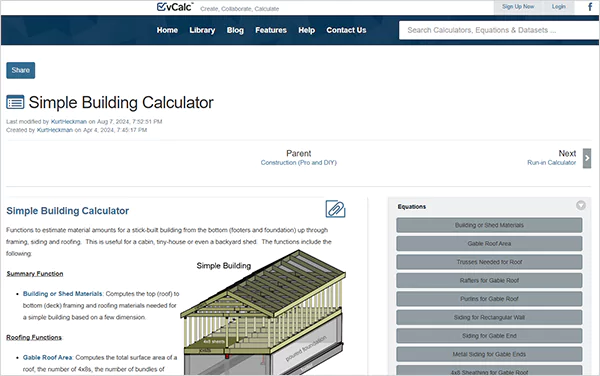Click the Share button

[x=21, y=70]
